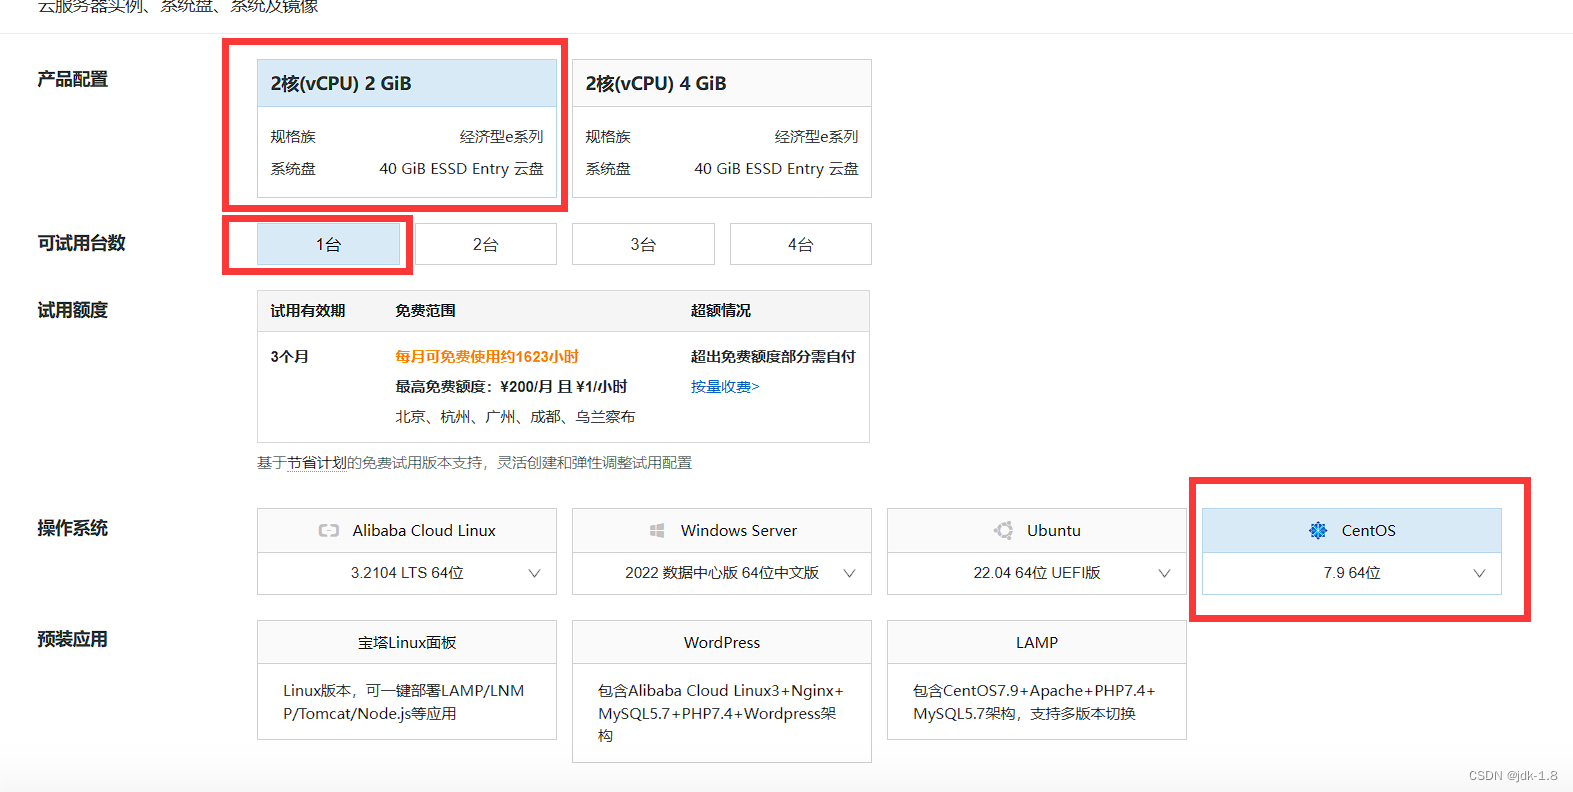This screenshot has height=792, width=1573.
Task: Click the LAMP description starting 包含CentOS7.9
Action: pyautogui.click(x=1034, y=702)
